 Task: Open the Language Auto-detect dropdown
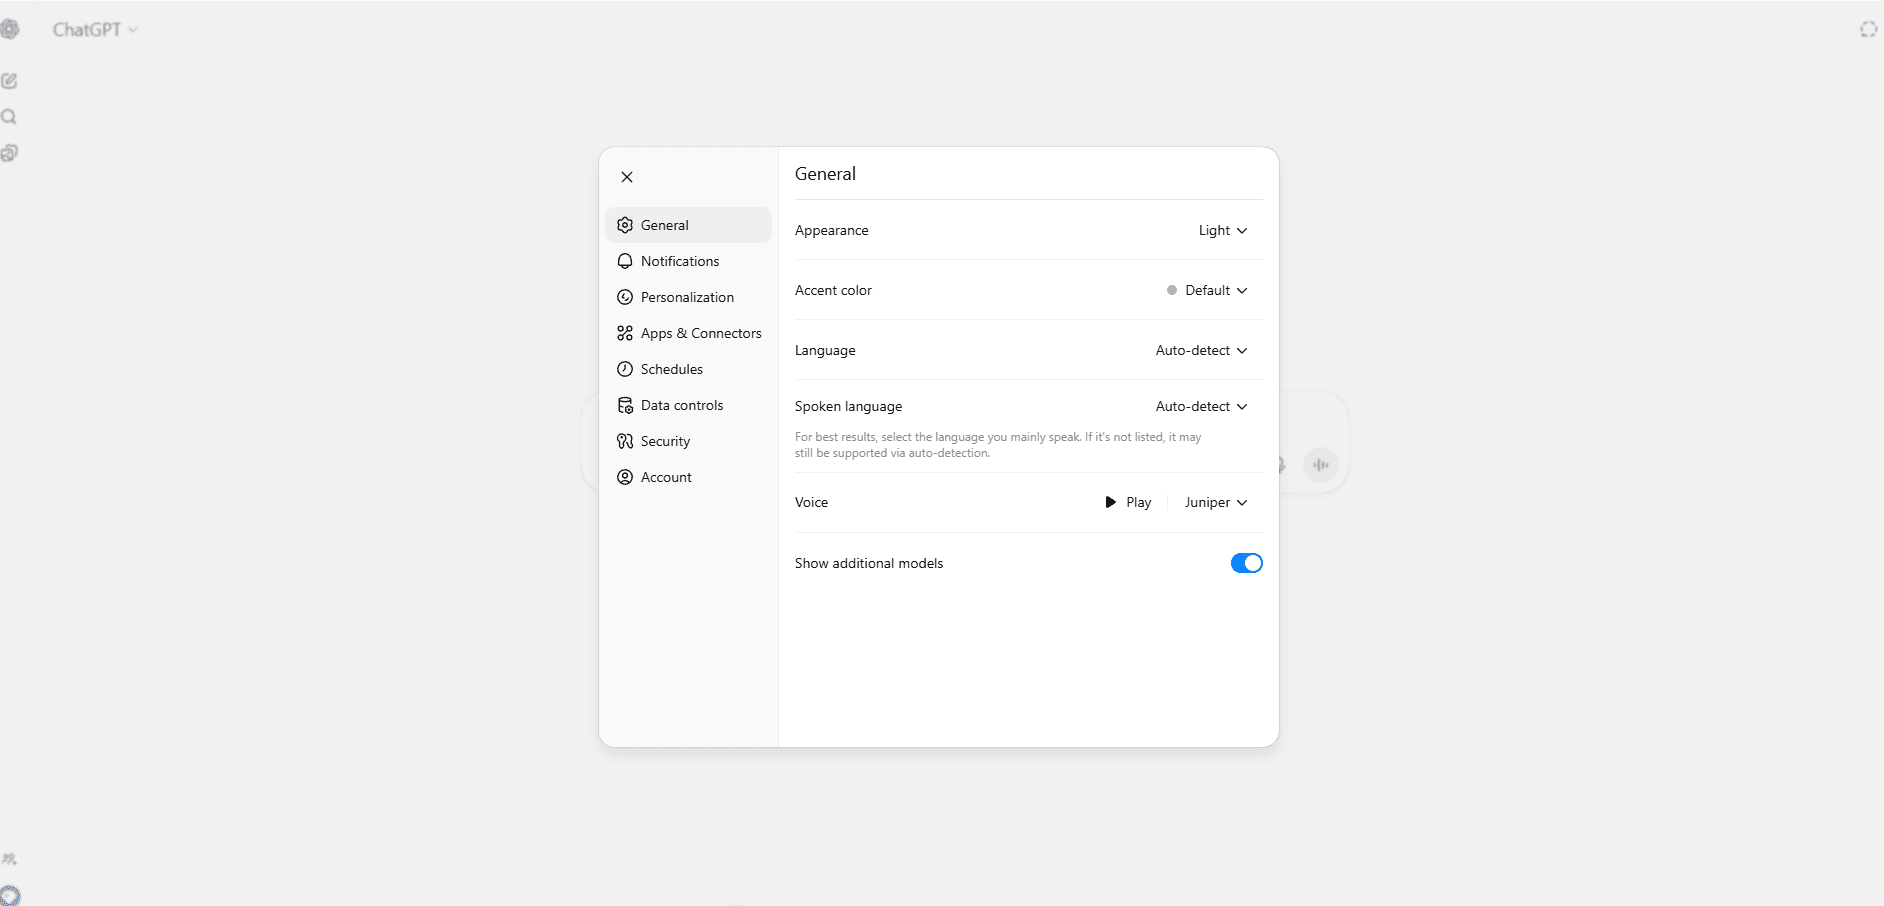[1201, 351]
